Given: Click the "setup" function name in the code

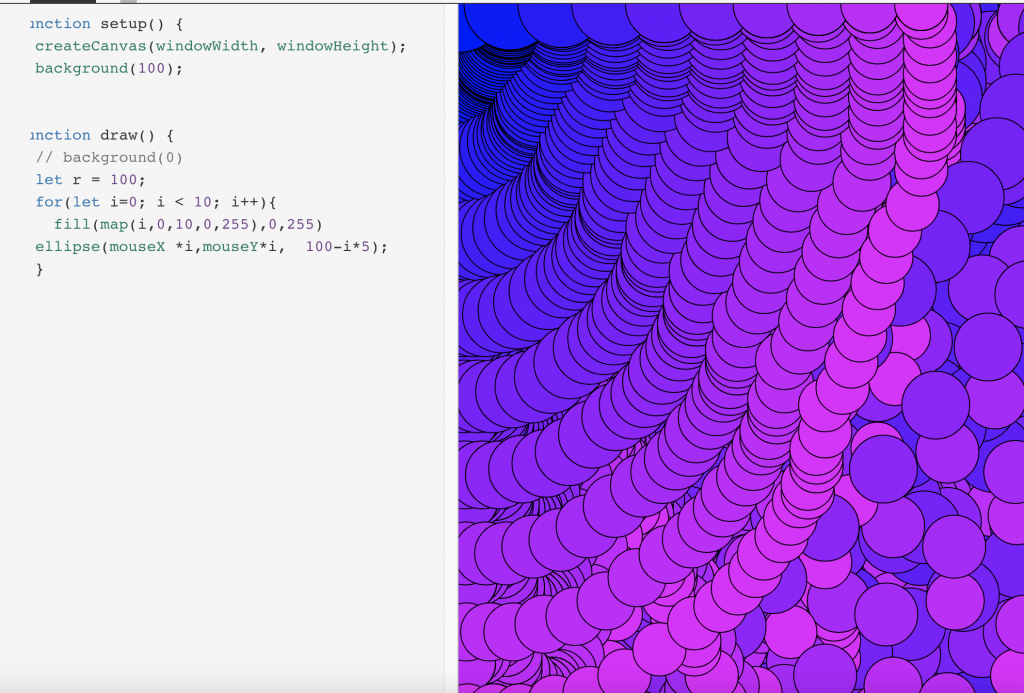Looking at the screenshot, I should point(123,24).
